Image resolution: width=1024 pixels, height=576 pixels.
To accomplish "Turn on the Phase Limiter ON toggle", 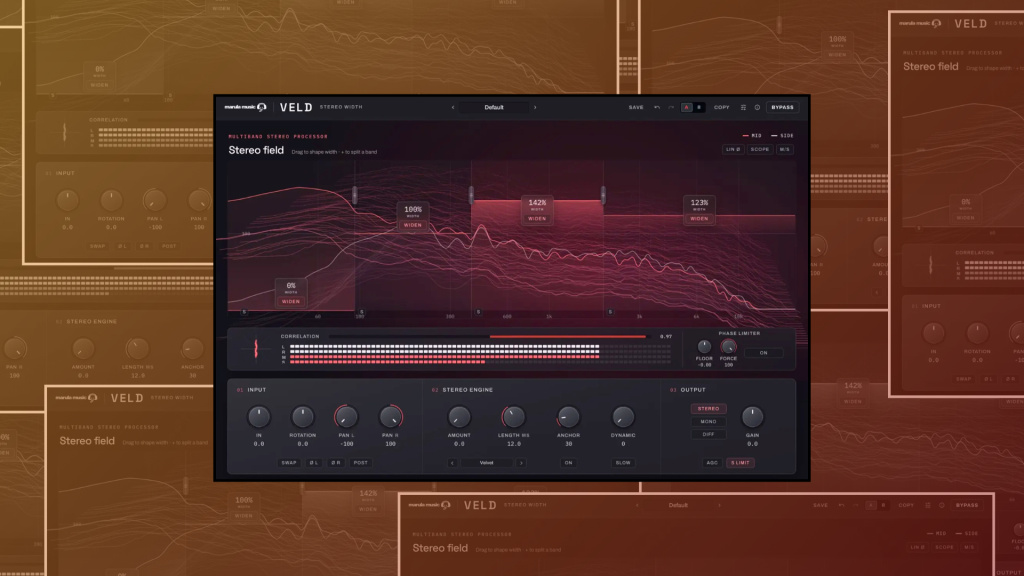I will click(763, 353).
